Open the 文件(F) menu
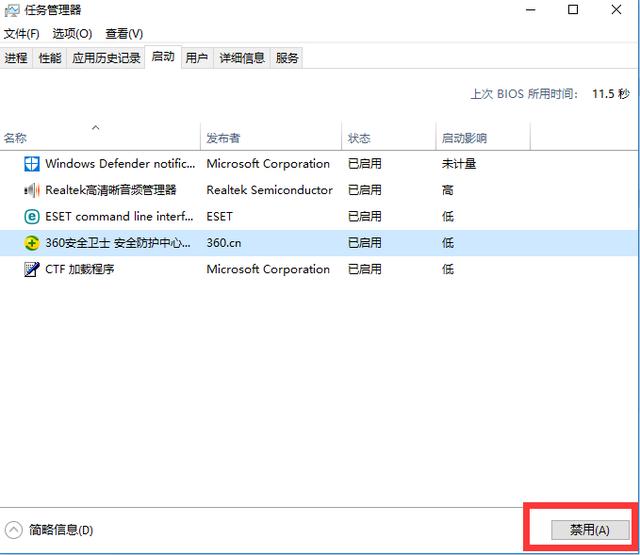640x555 pixels. (x=22, y=33)
